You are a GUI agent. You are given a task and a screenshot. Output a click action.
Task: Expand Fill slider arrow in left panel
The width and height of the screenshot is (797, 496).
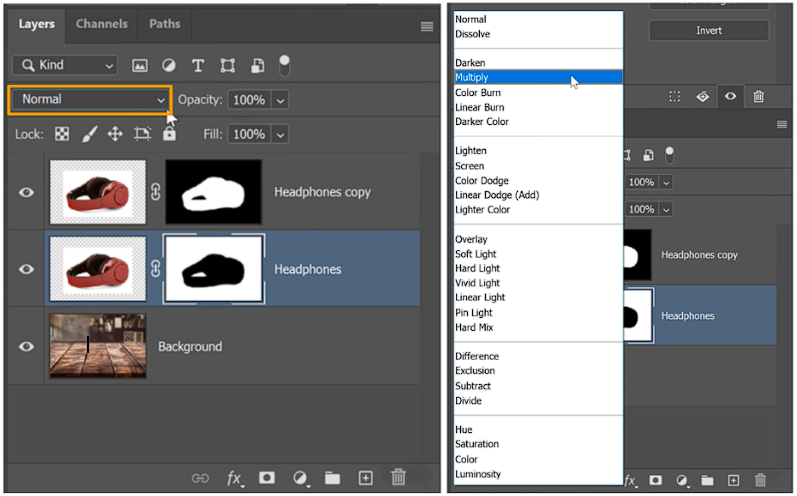(280, 135)
